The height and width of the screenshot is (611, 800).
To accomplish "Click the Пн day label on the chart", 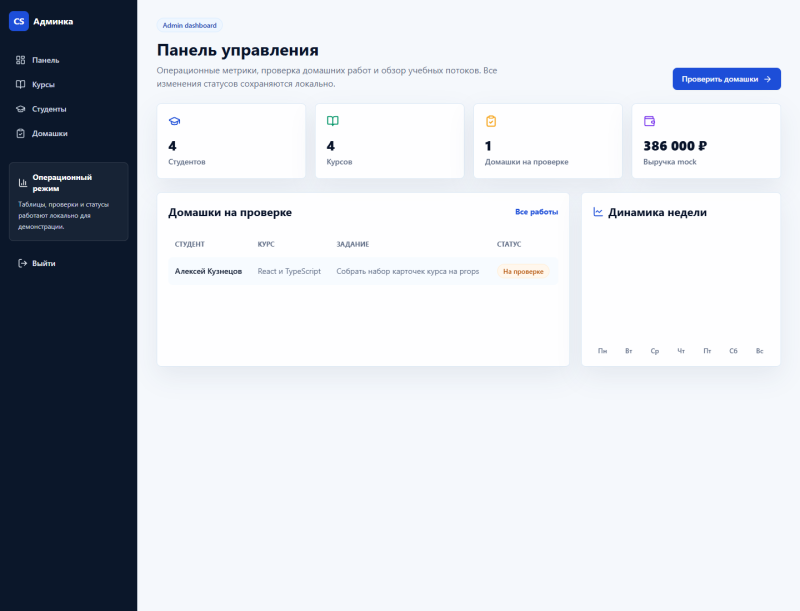I will tap(603, 351).
